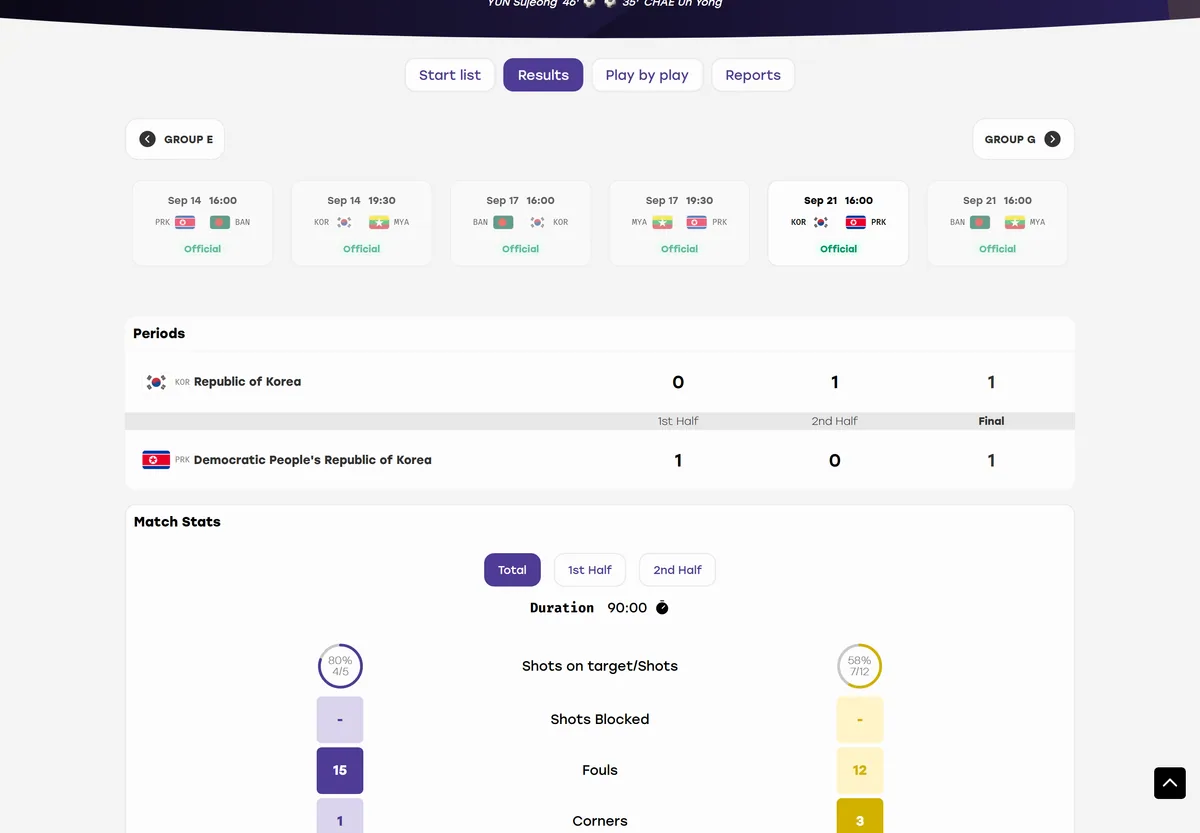The image size is (1200, 833).
Task: Go to previous Group E
Action: [x=175, y=139]
